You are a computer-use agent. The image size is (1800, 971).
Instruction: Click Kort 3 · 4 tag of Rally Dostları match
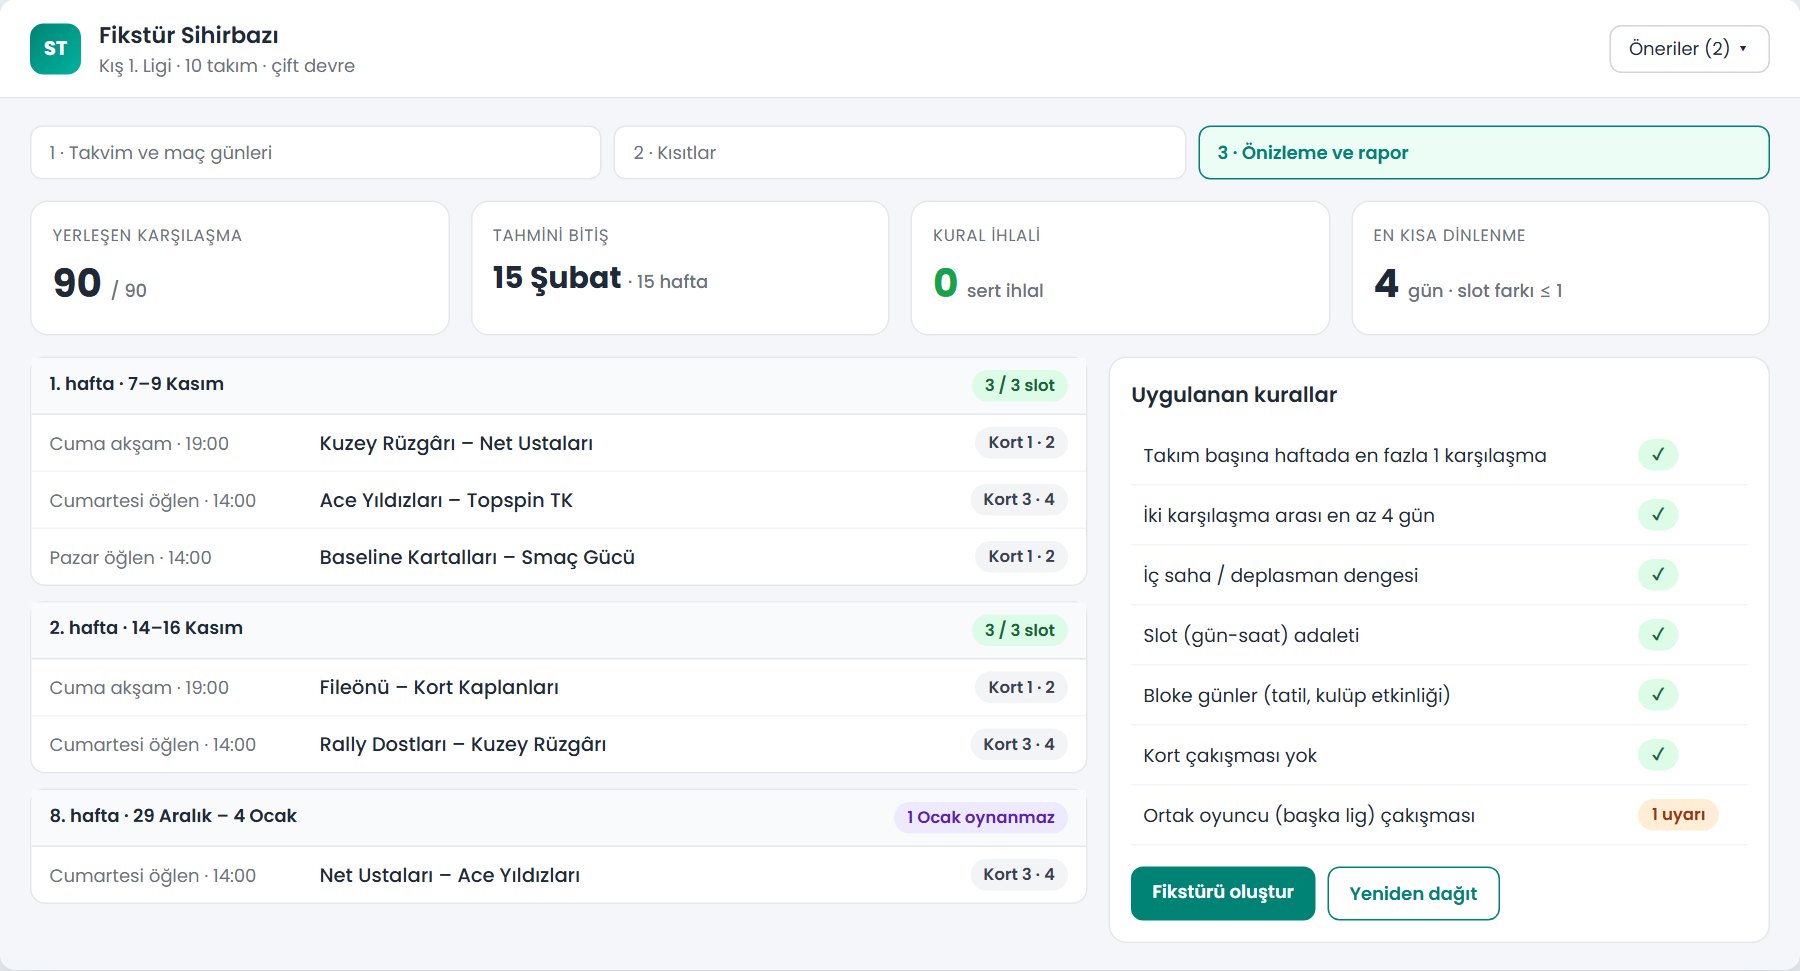click(x=1018, y=744)
